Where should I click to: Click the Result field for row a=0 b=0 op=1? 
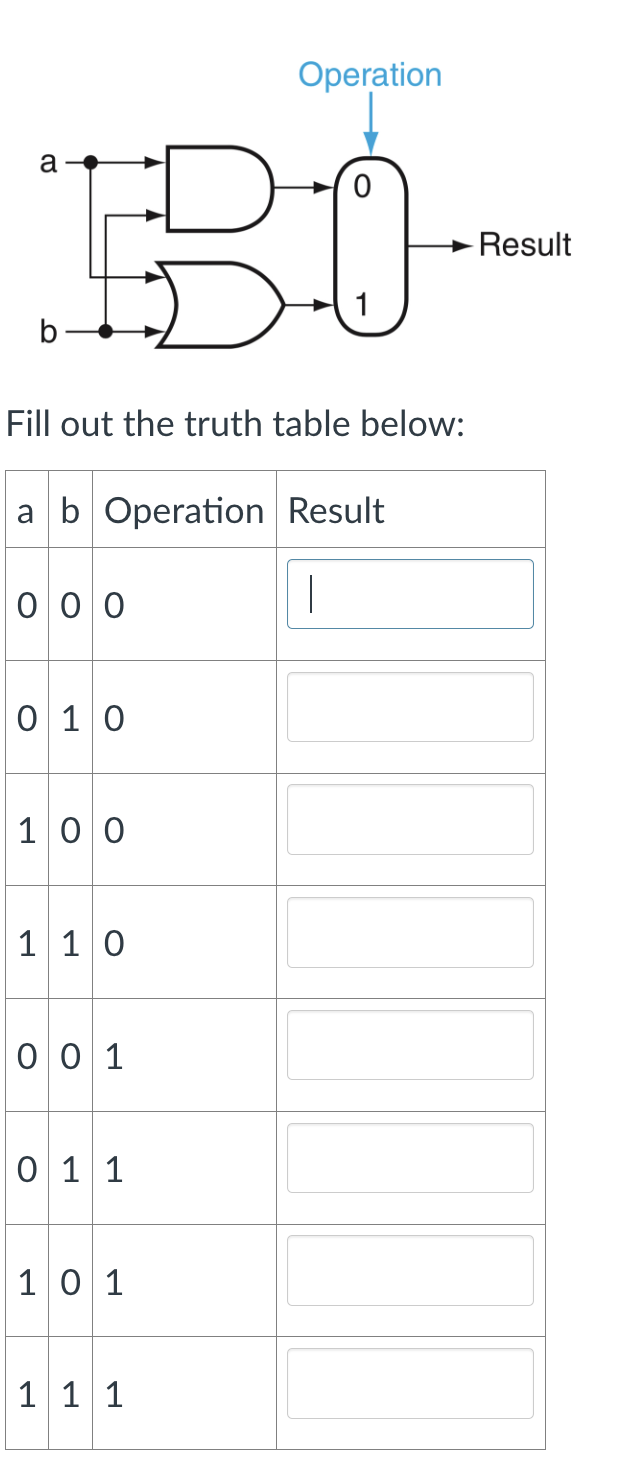click(410, 1045)
